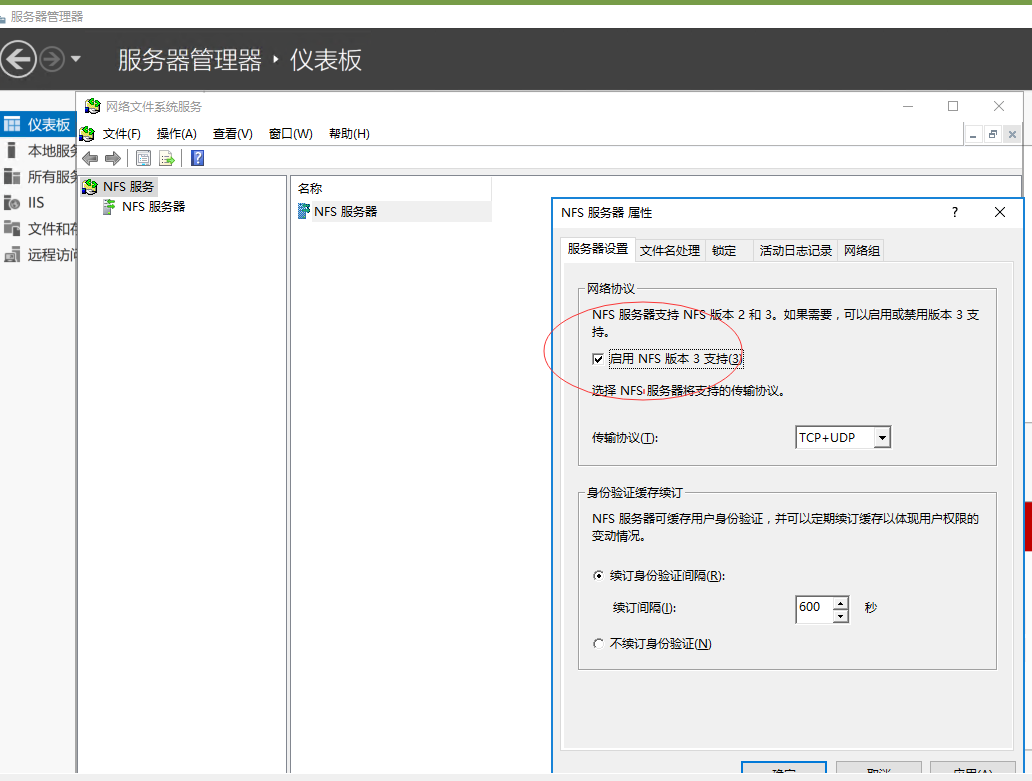Image resolution: width=1032 pixels, height=781 pixels.
Task: Open 文件(F) menu
Action: (122, 134)
